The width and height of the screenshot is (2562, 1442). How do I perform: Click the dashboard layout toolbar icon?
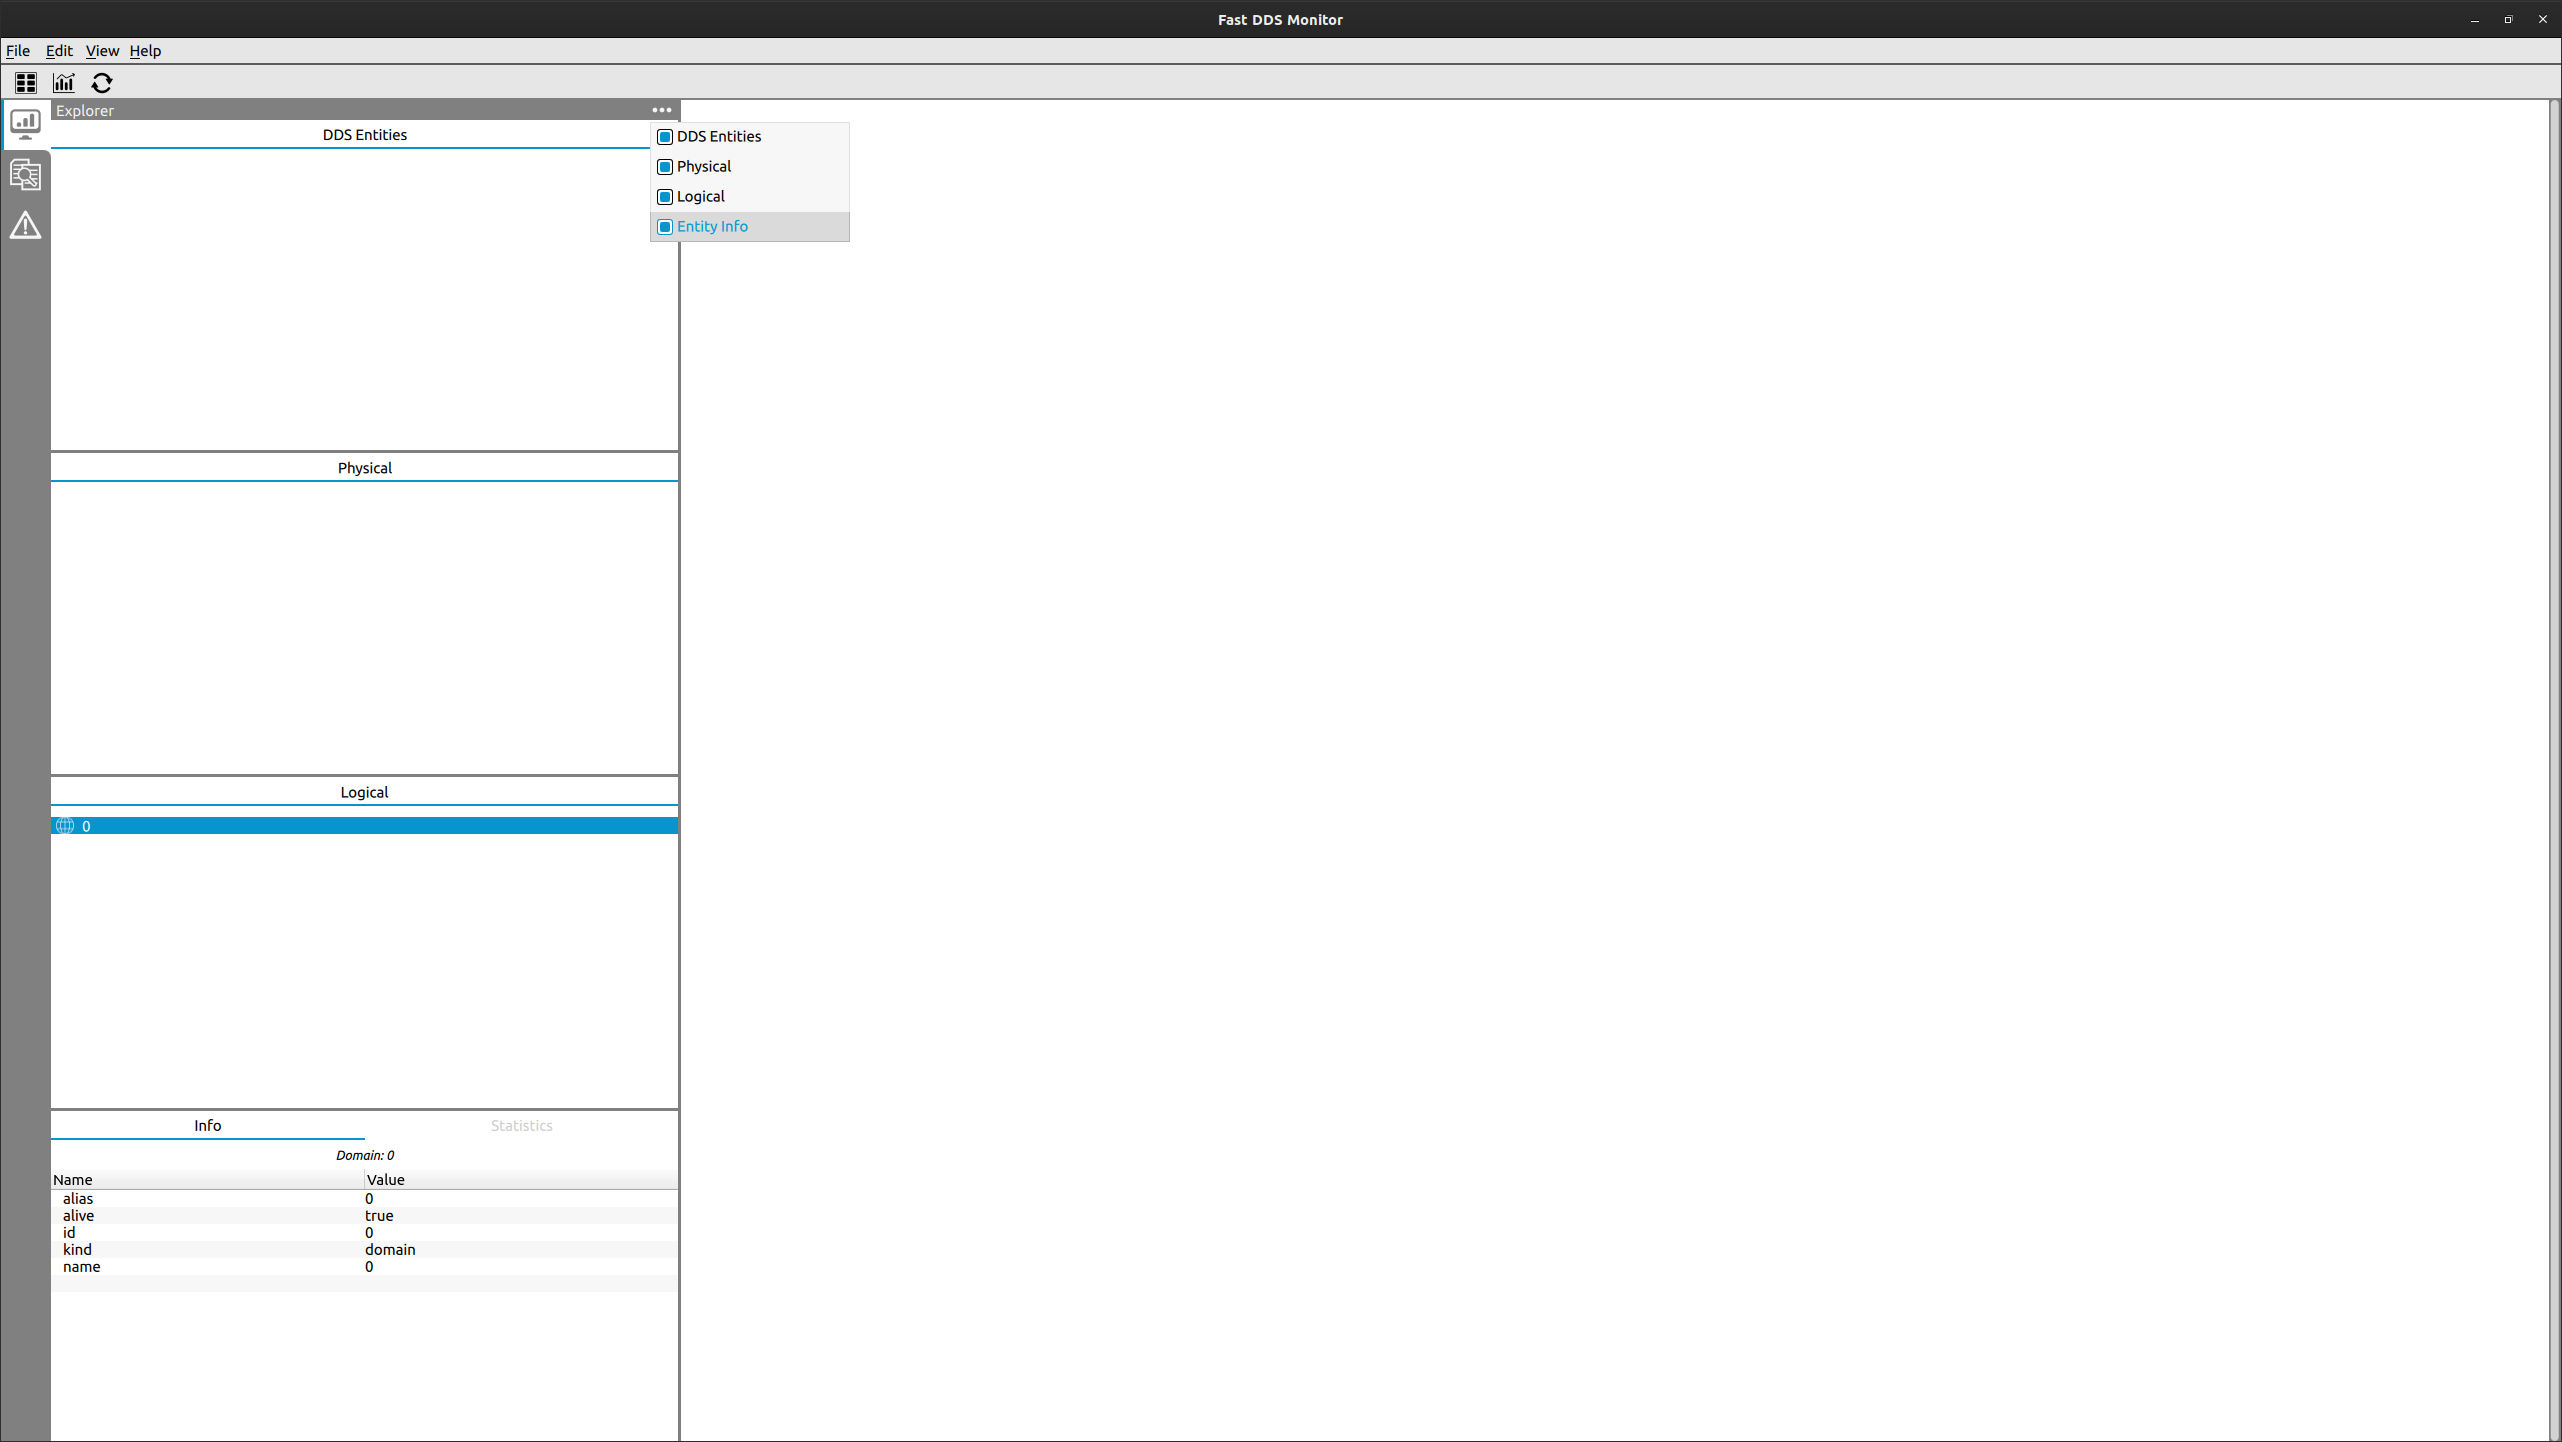click(x=26, y=83)
